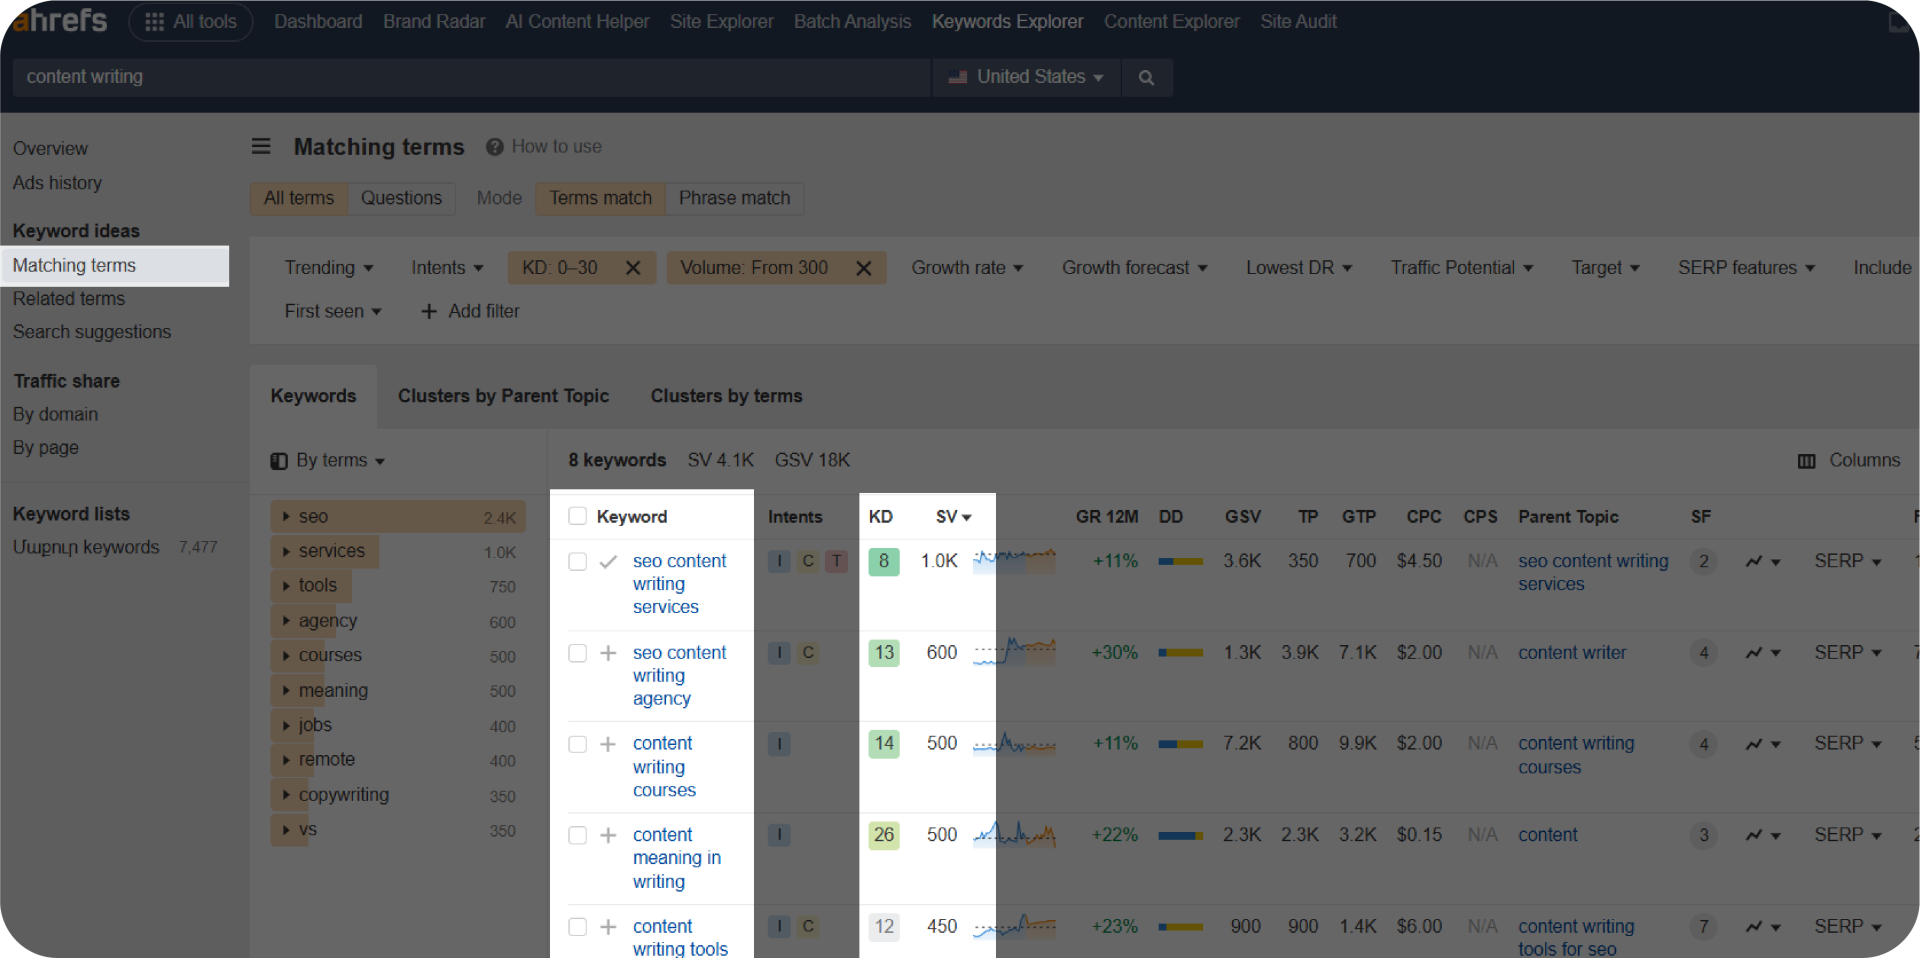Viewport: 1920px width, 958px height.
Task: Sort by SV column header
Action: [953, 517]
